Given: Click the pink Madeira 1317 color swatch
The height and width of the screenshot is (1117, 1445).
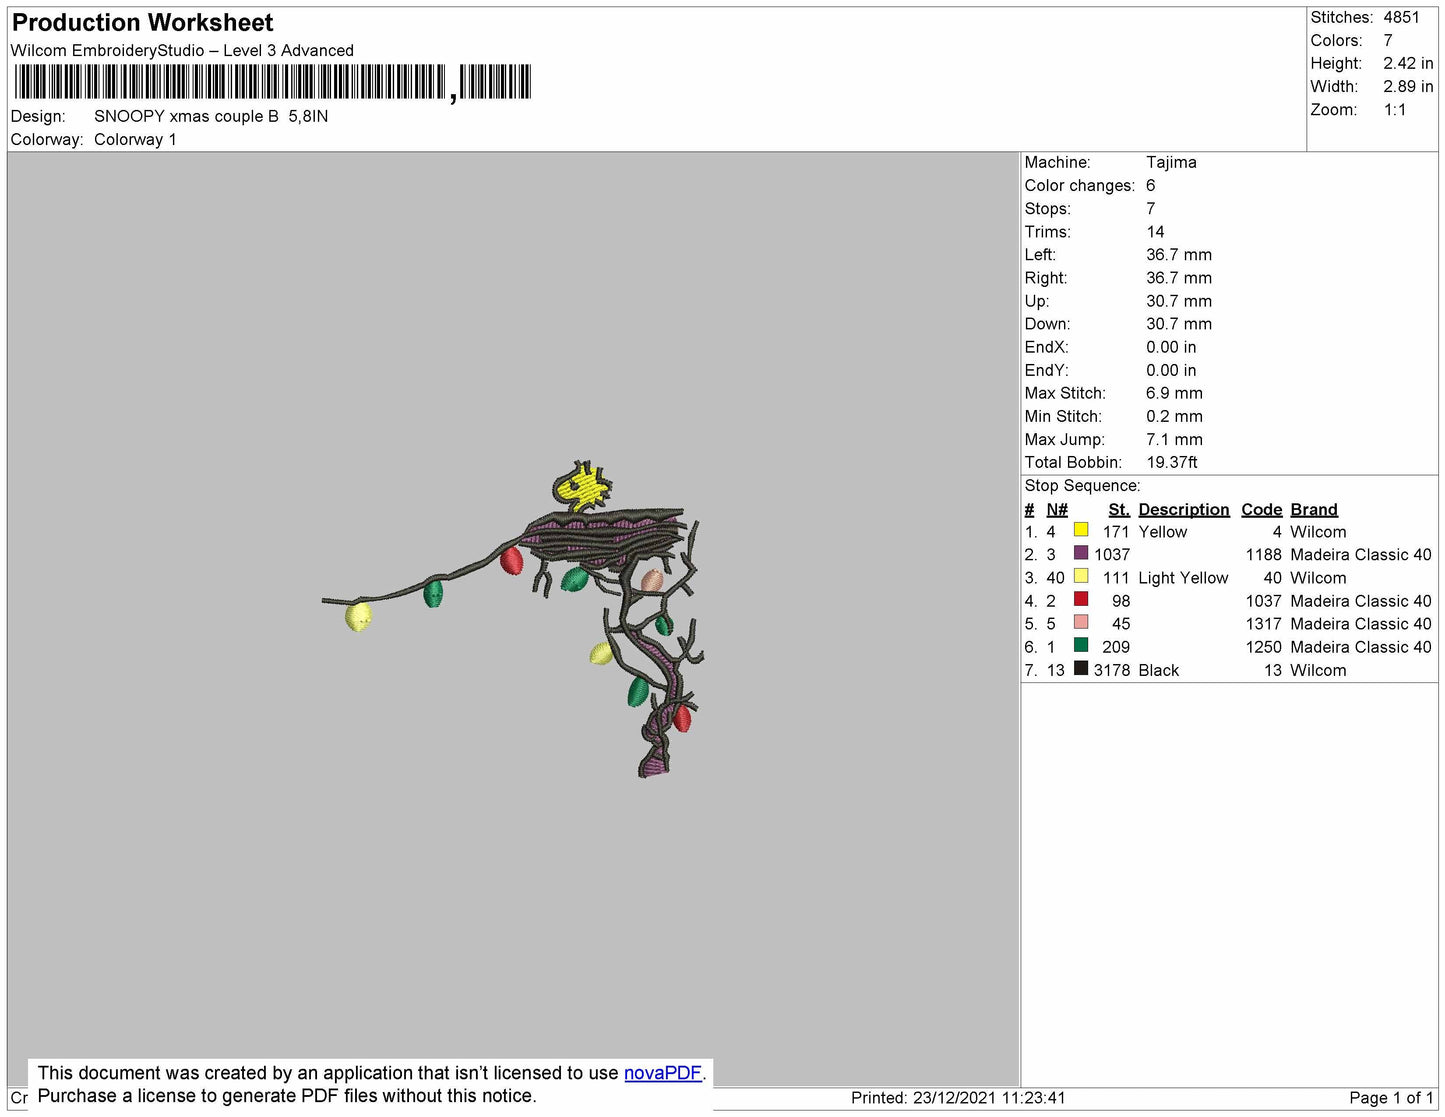Looking at the screenshot, I should click(x=1081, y=622).
